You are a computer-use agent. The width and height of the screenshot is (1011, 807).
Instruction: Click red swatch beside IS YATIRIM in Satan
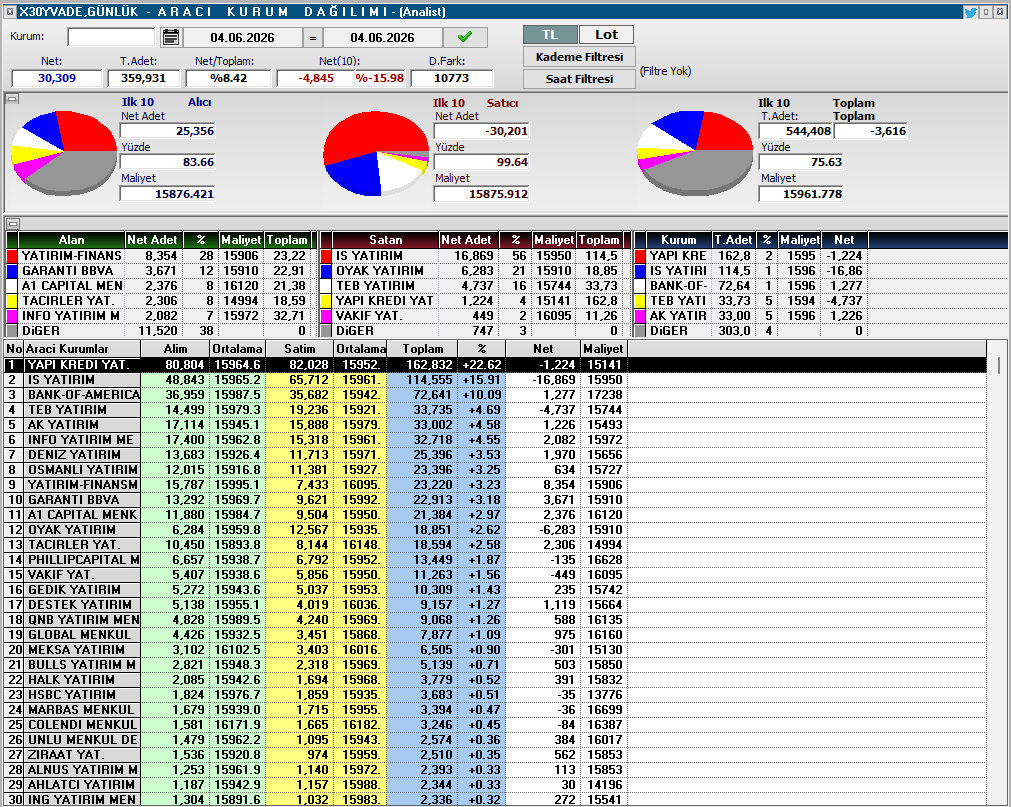(326, 256)
